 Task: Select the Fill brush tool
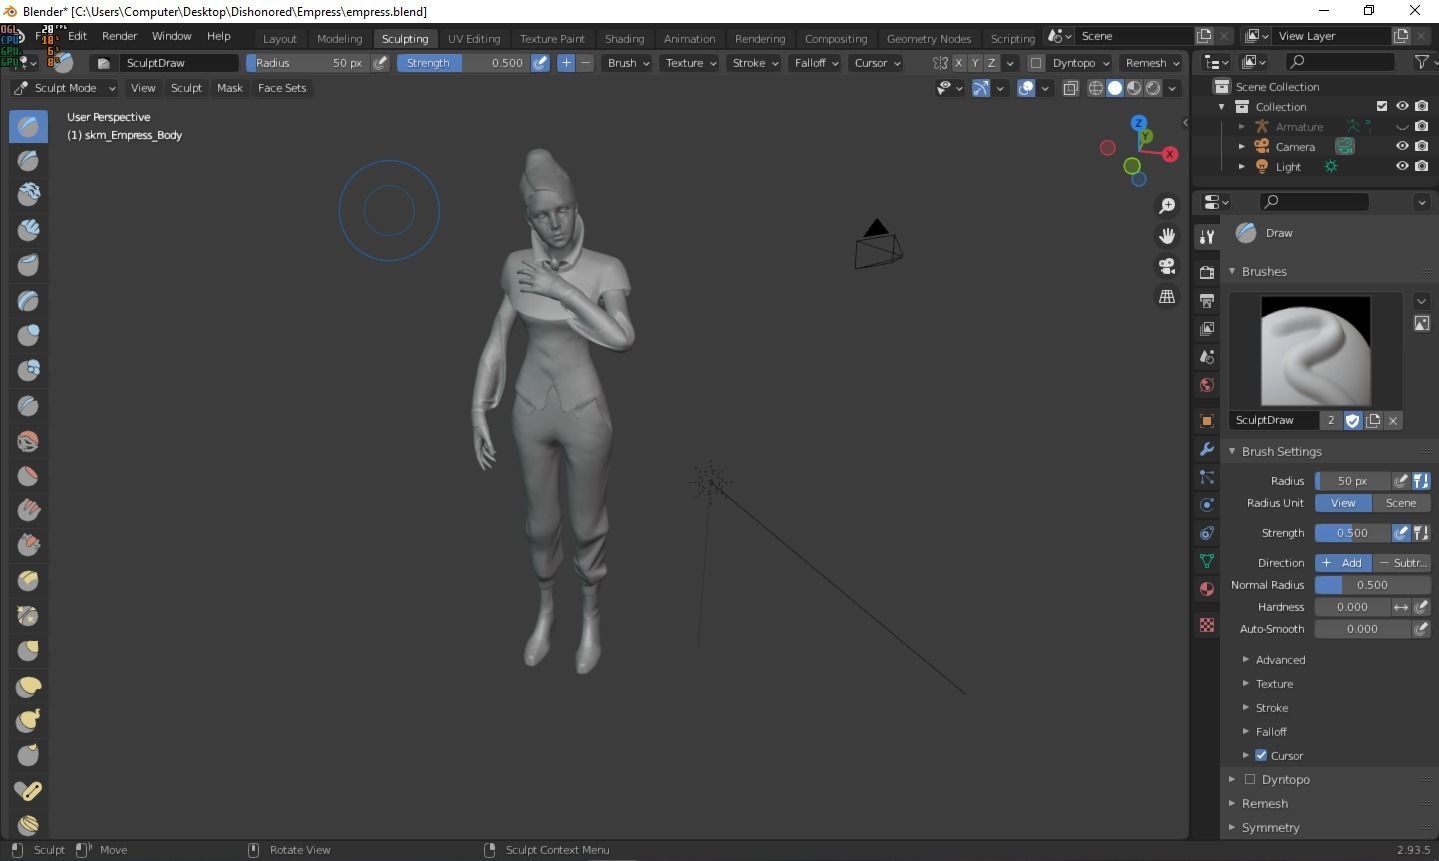point(28,510)
